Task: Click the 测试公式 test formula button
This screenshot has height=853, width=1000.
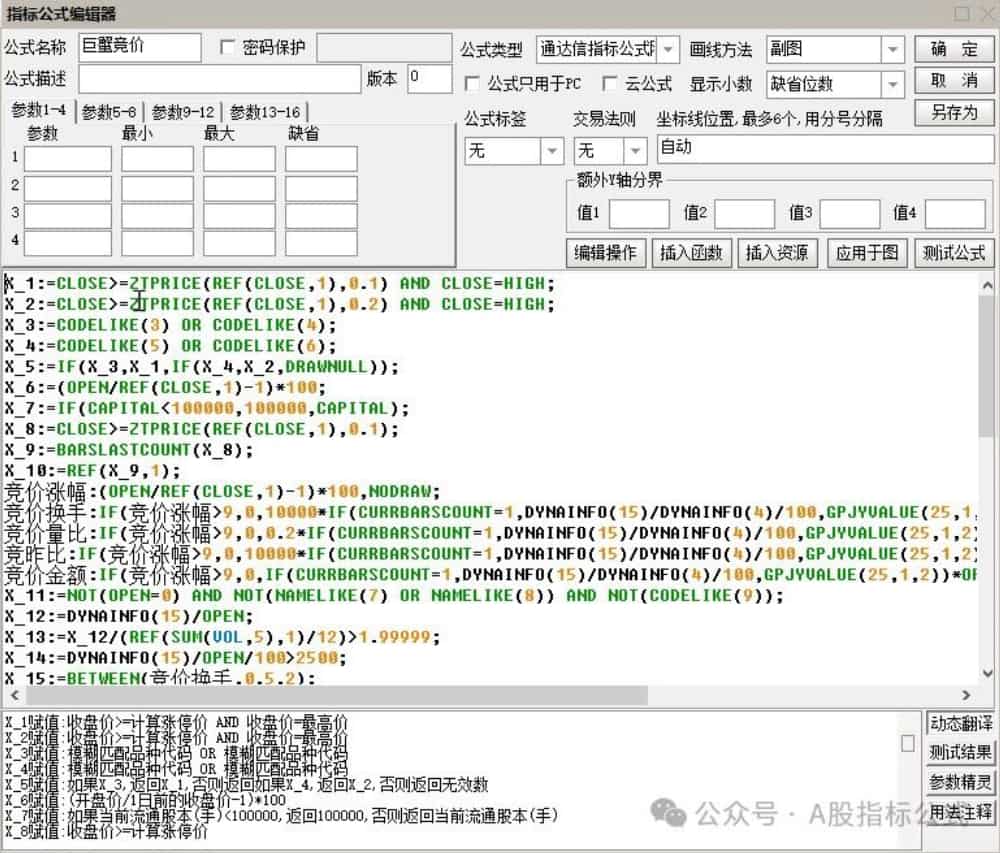Action: (954, 253)
